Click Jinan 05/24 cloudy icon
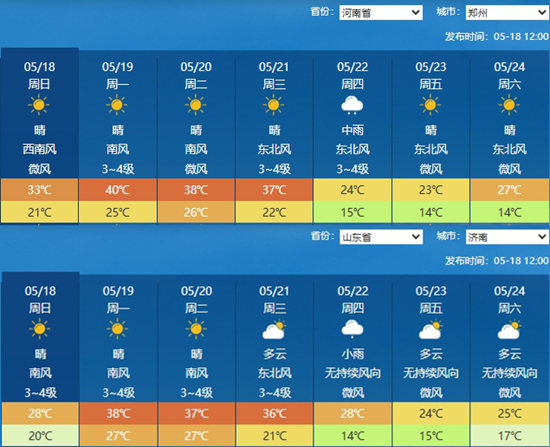550x447 pixels. (509, 329)
